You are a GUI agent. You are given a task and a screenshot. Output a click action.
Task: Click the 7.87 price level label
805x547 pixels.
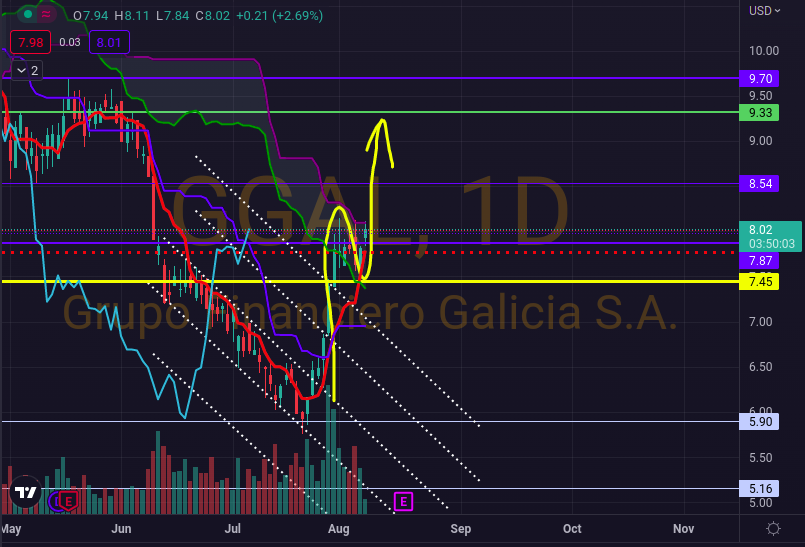759,260
